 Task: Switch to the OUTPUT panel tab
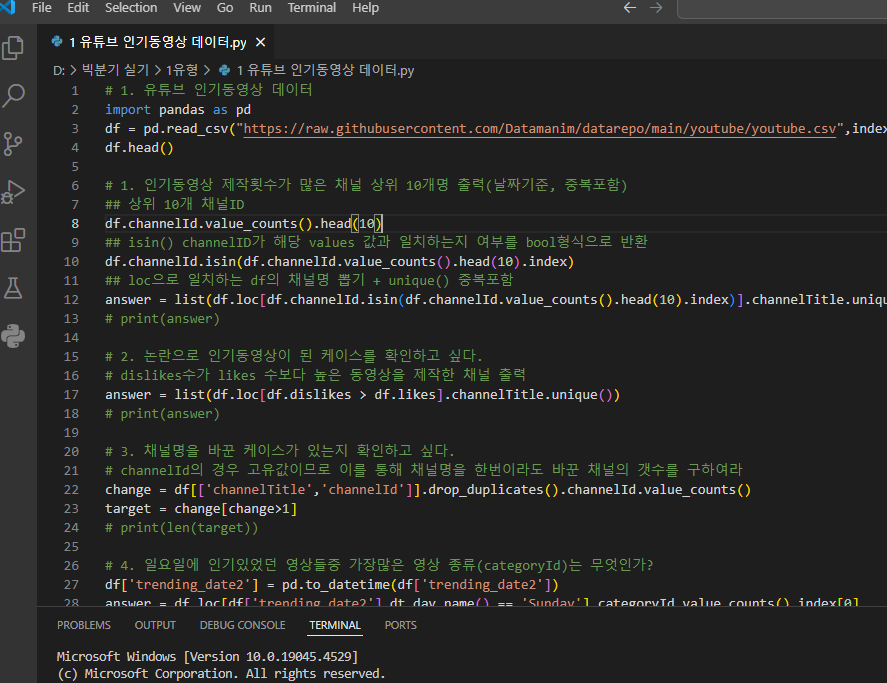(155, 625)
